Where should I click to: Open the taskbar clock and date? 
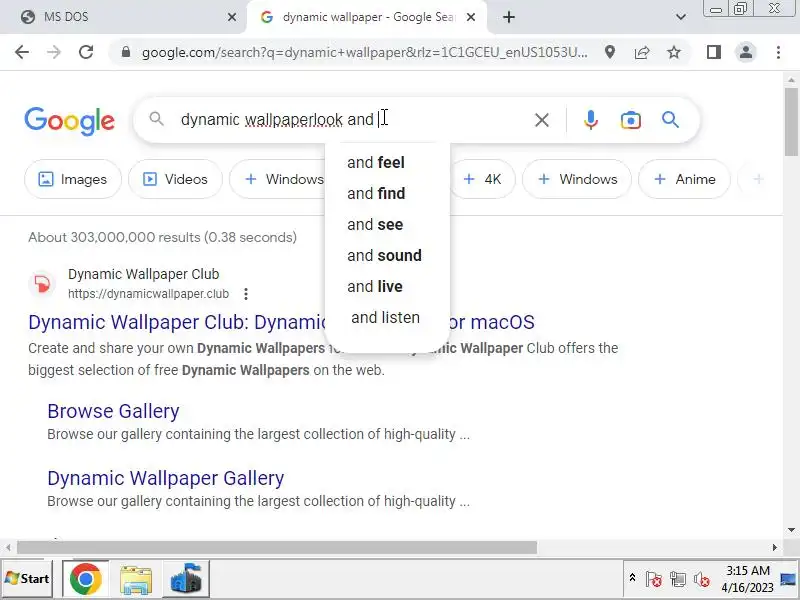click(747, 579)
